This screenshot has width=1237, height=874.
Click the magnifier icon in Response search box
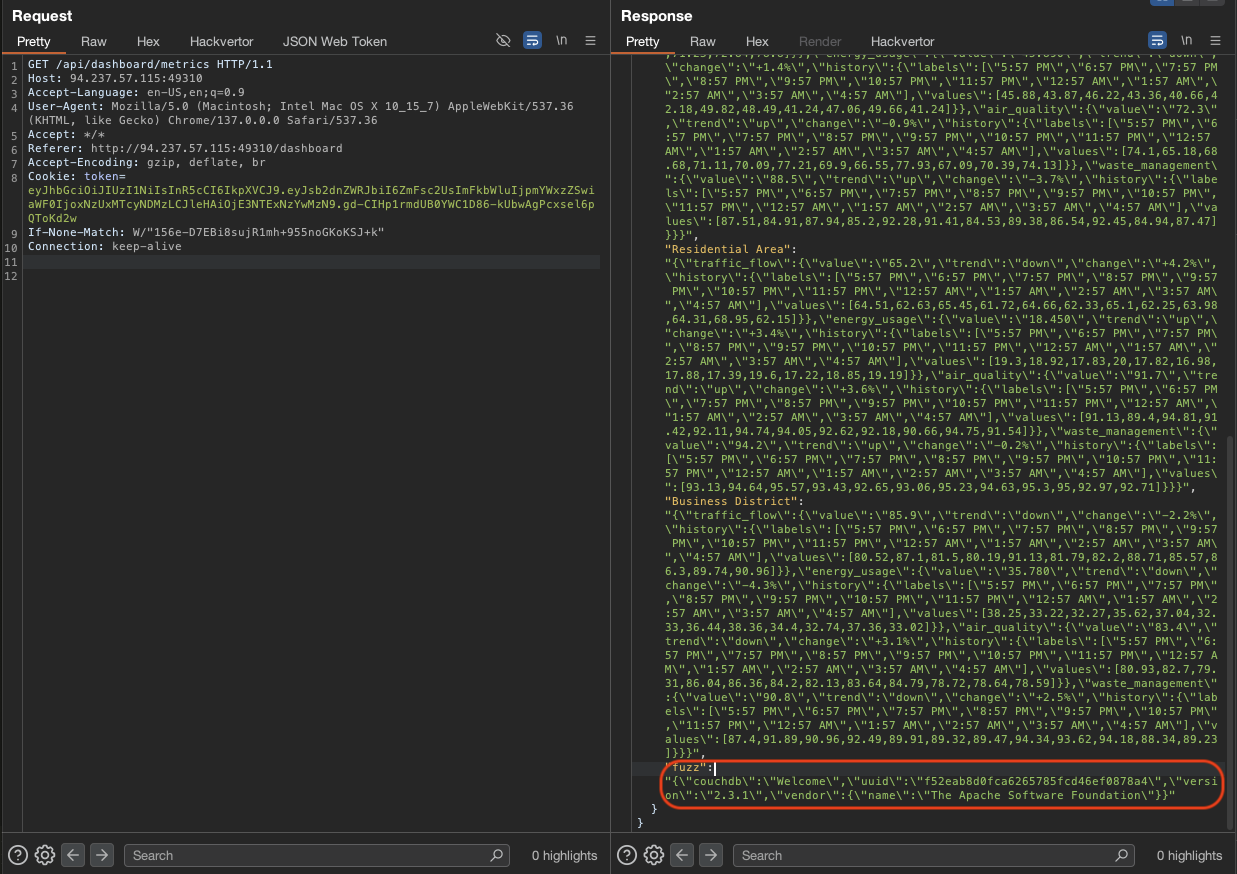(1121, 855)
